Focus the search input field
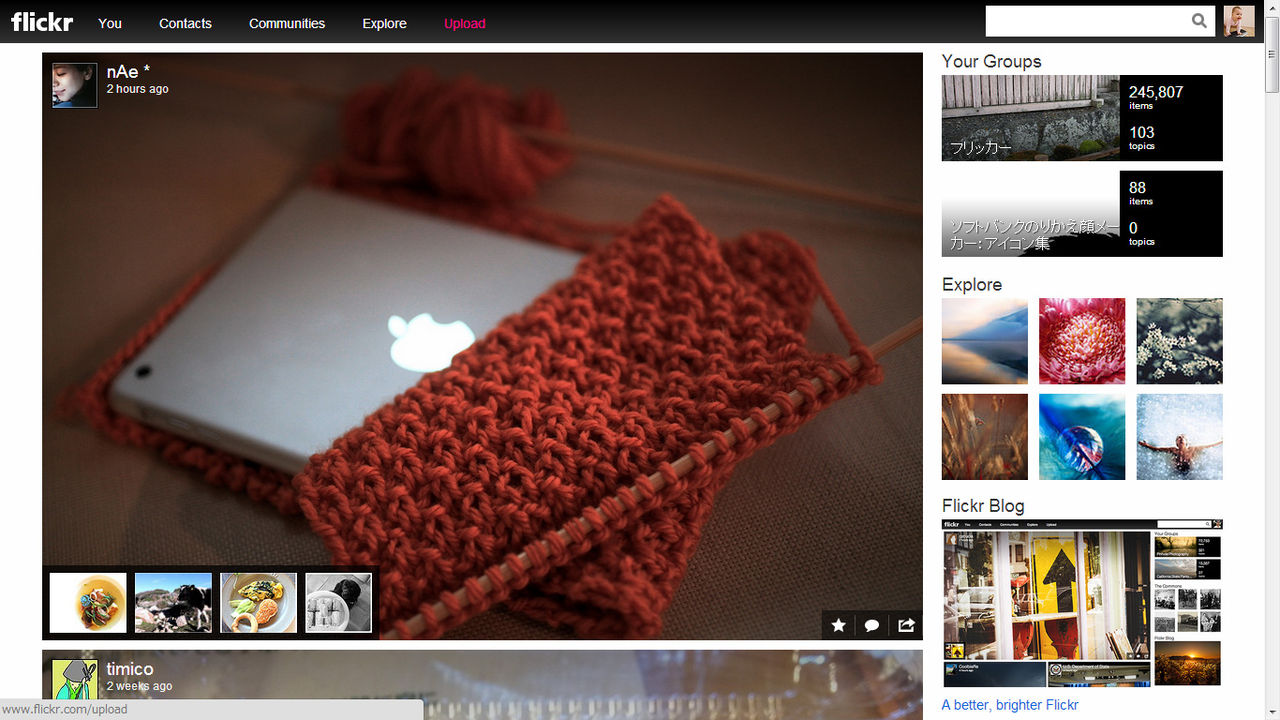Viewport: 1280px width, 720px height. 1086,21
